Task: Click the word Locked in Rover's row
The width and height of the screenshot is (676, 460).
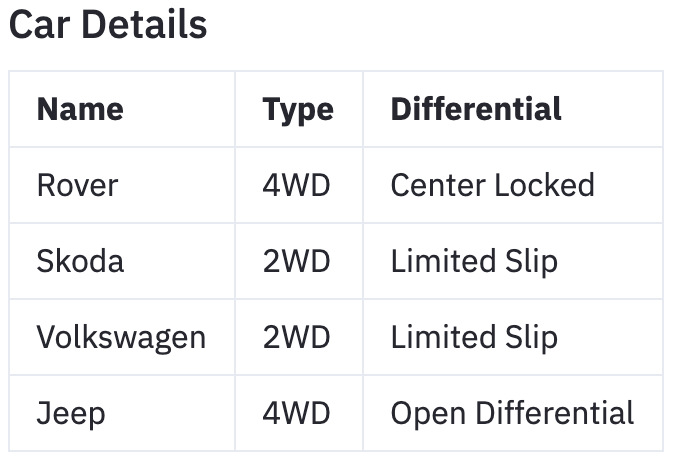Action: click(547, 185)
